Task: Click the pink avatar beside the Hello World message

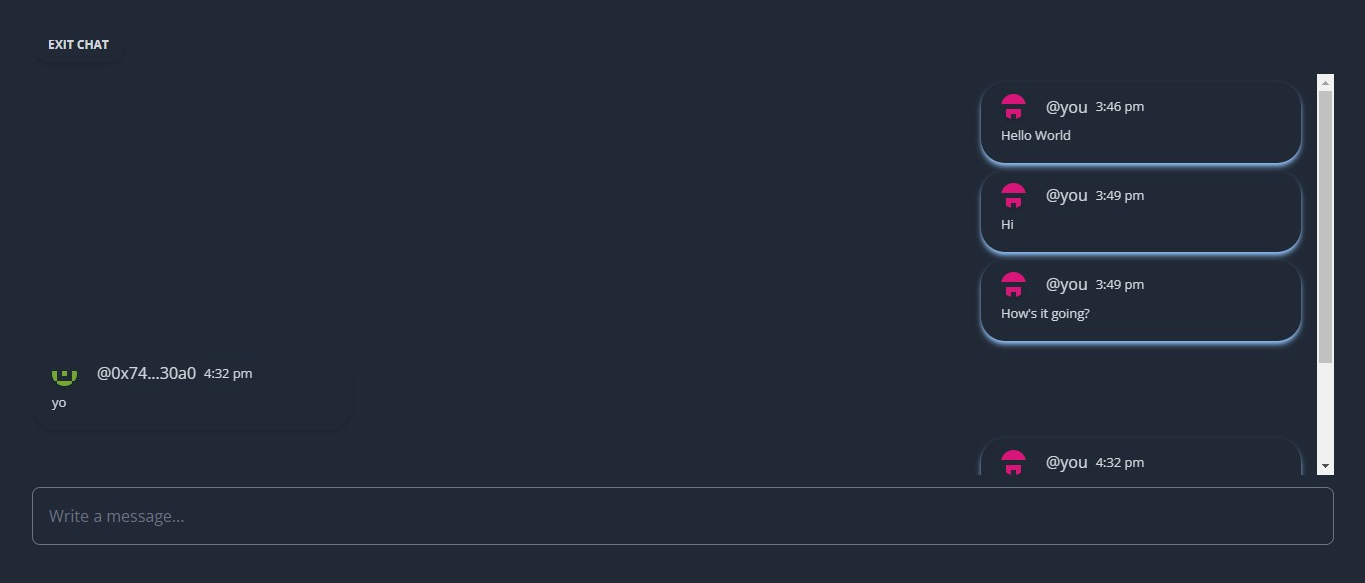Action: [x=1013, y=106]
